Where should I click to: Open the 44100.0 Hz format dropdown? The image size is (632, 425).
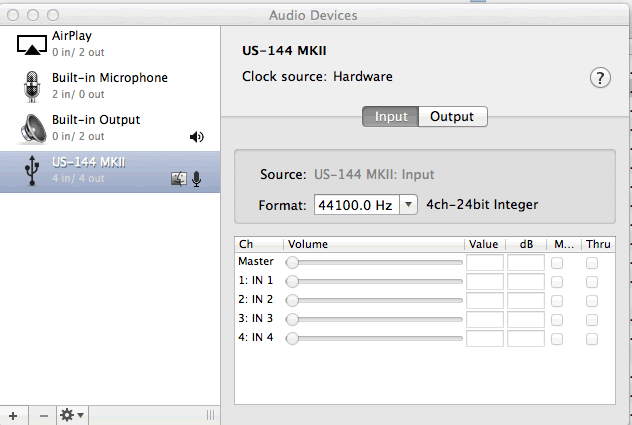click(408, 205)
